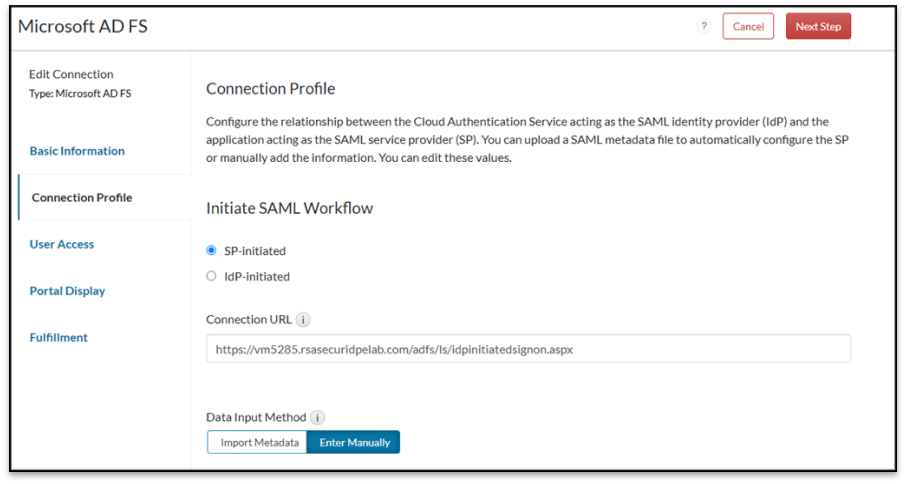Image resolution: width=906 pixels, height=484 pixels.
Task: Click the Connection Profile main heading
Action: 270,89
